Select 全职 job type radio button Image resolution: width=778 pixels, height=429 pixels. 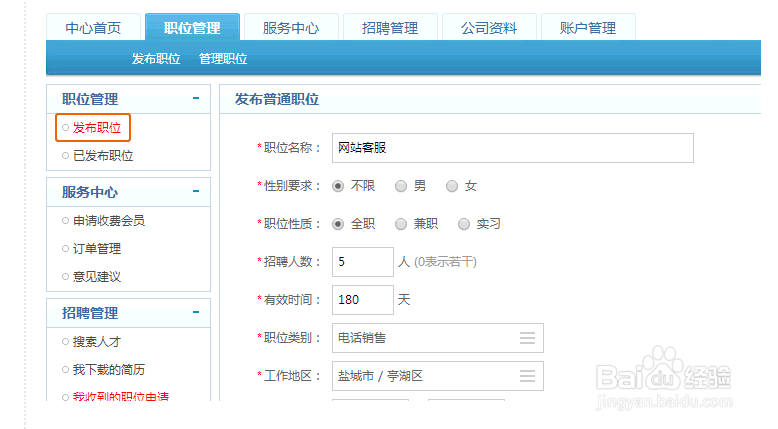(338, 224)
